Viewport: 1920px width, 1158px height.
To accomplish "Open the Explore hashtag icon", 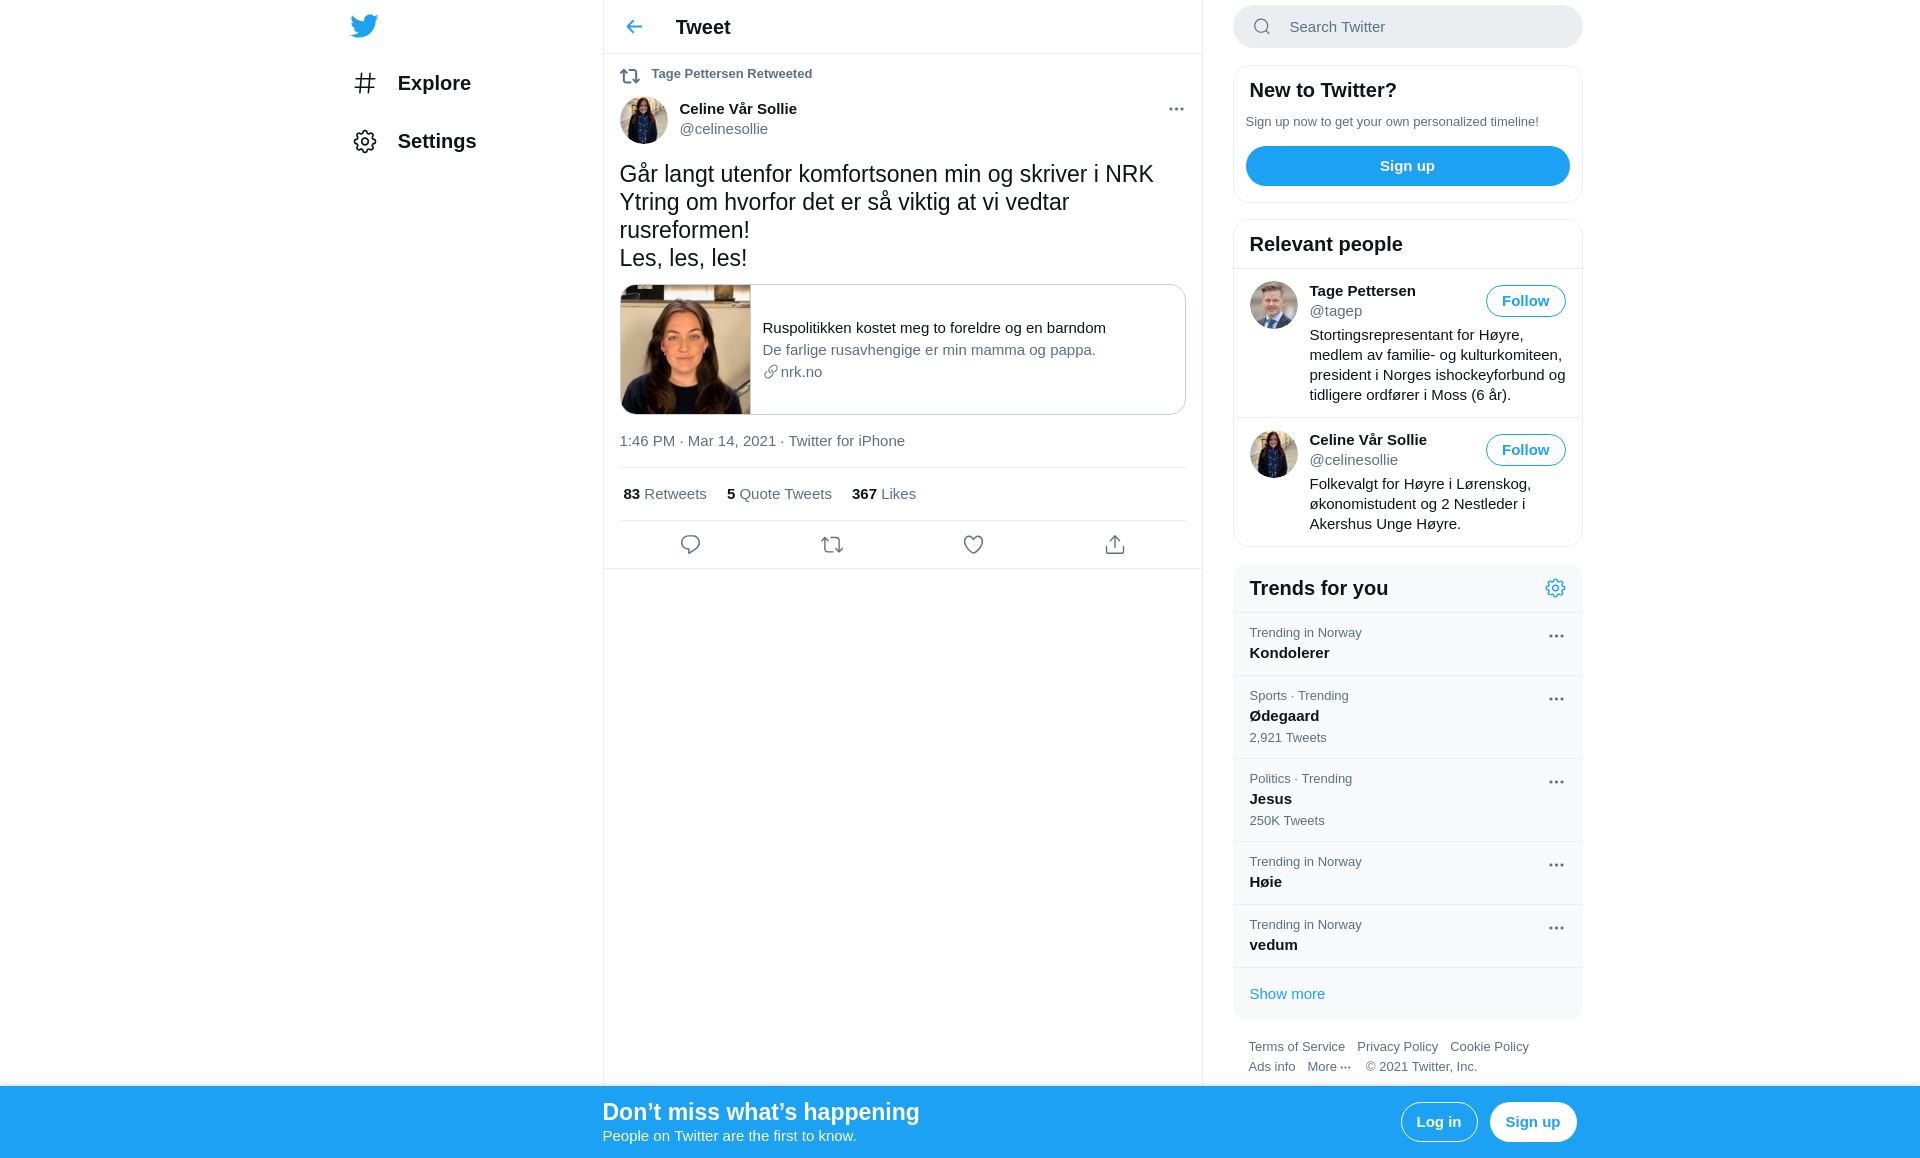I will click(x=365, y=83).
